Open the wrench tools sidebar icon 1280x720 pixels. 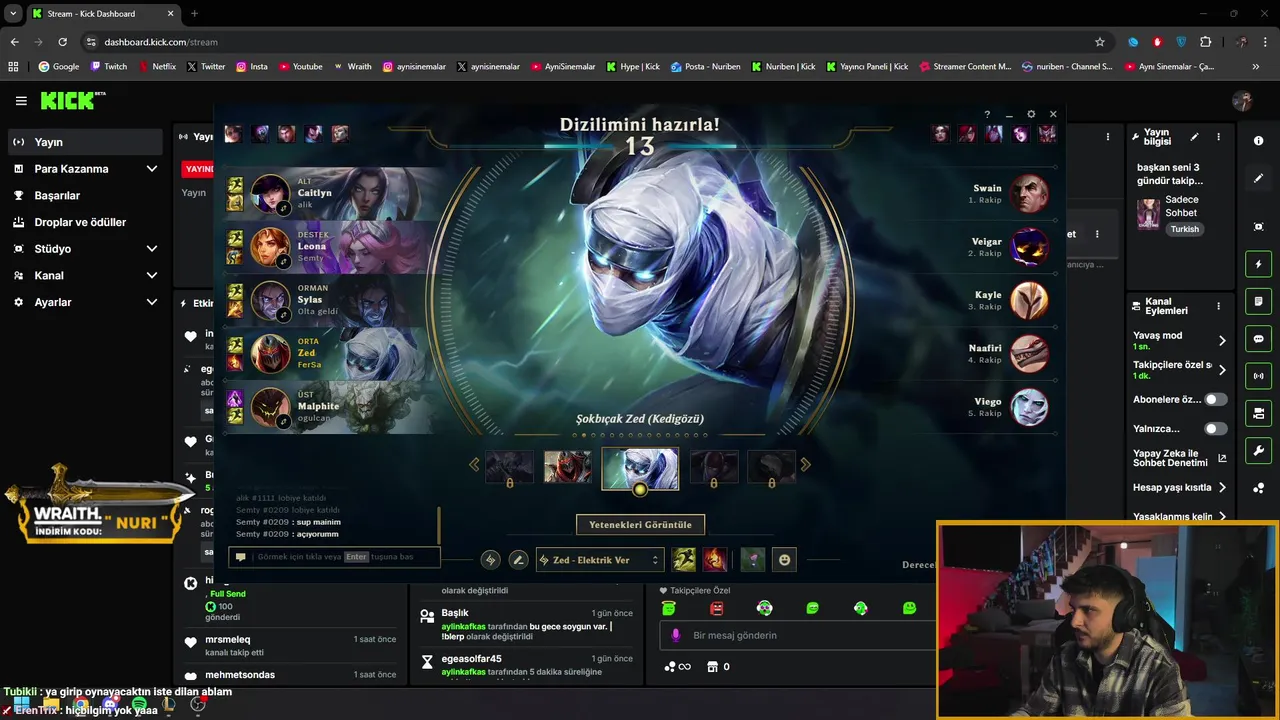[x=1258, y=450]
